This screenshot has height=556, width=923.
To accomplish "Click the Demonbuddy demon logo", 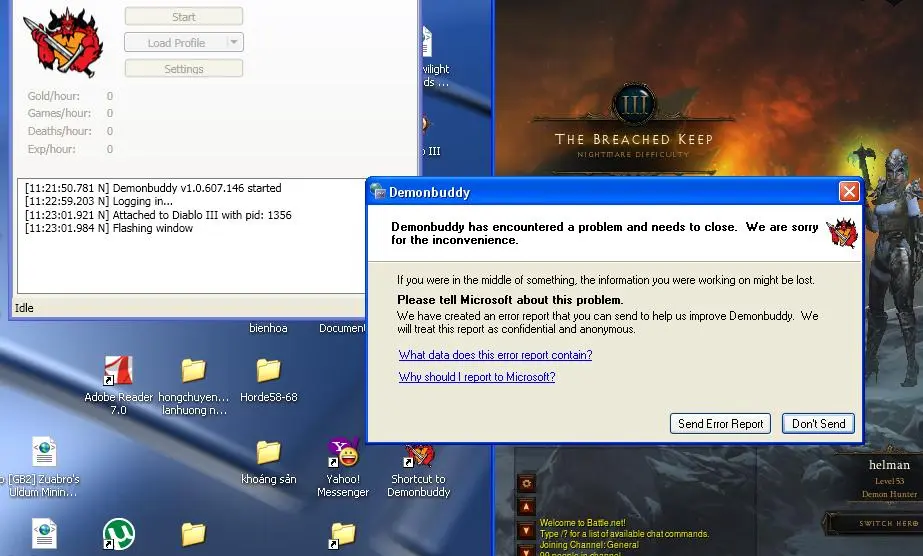I will [62, 43].
